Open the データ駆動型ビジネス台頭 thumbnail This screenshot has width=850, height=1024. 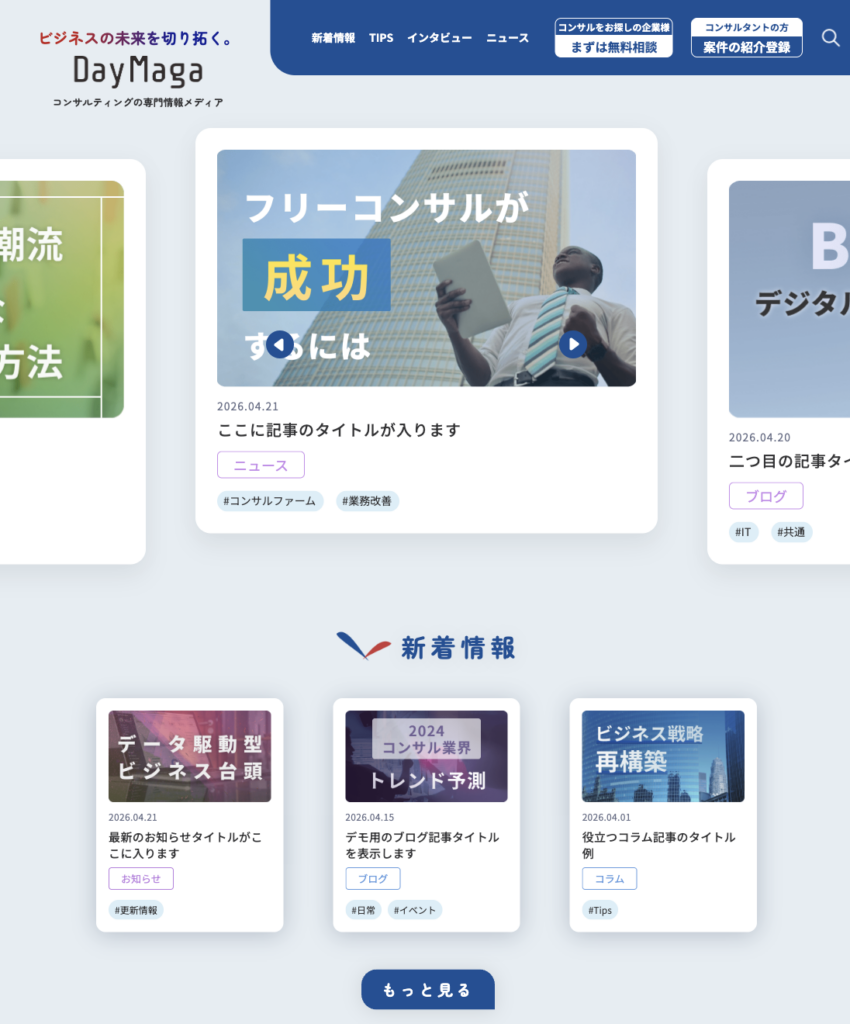click(x=189, y=756)
